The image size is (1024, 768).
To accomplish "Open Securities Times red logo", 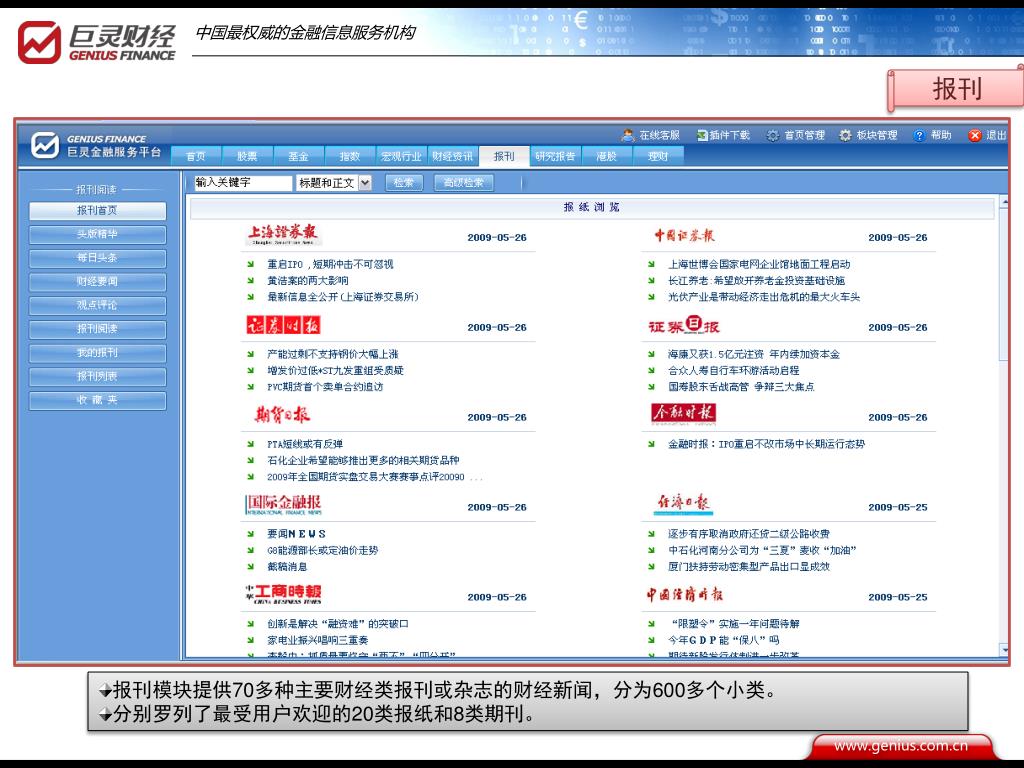I will (x=283, y=325).
